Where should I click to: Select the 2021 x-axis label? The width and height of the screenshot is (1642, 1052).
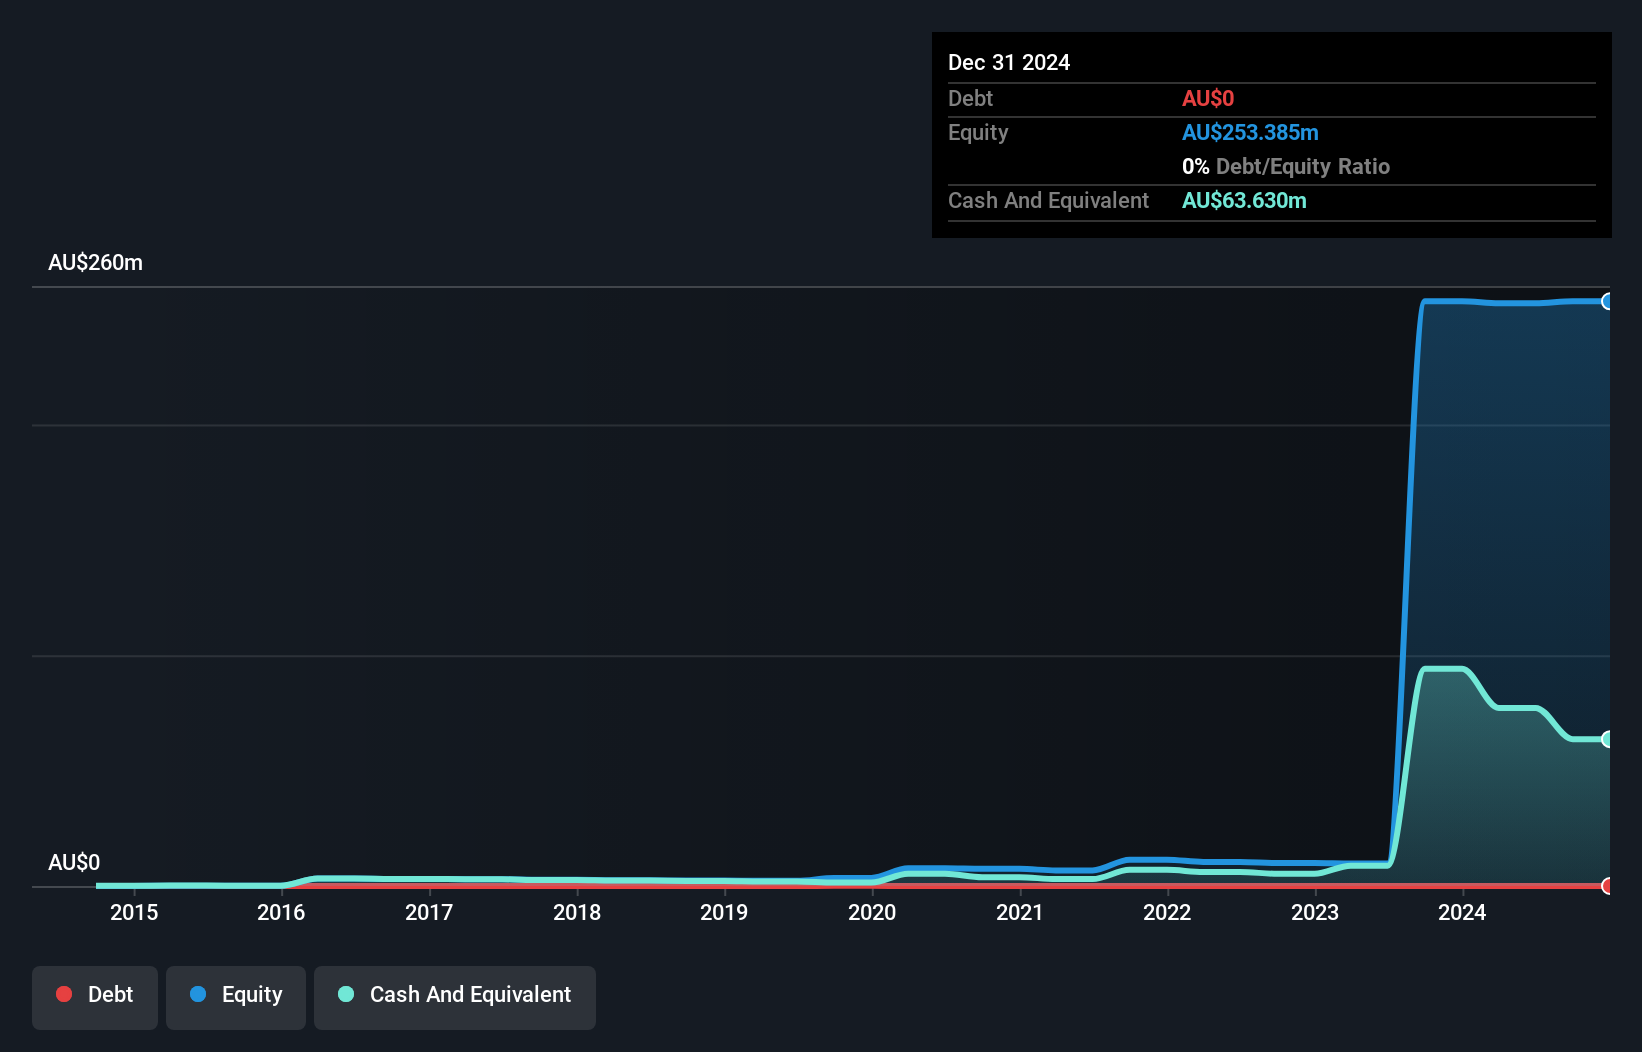point(1020,912)
